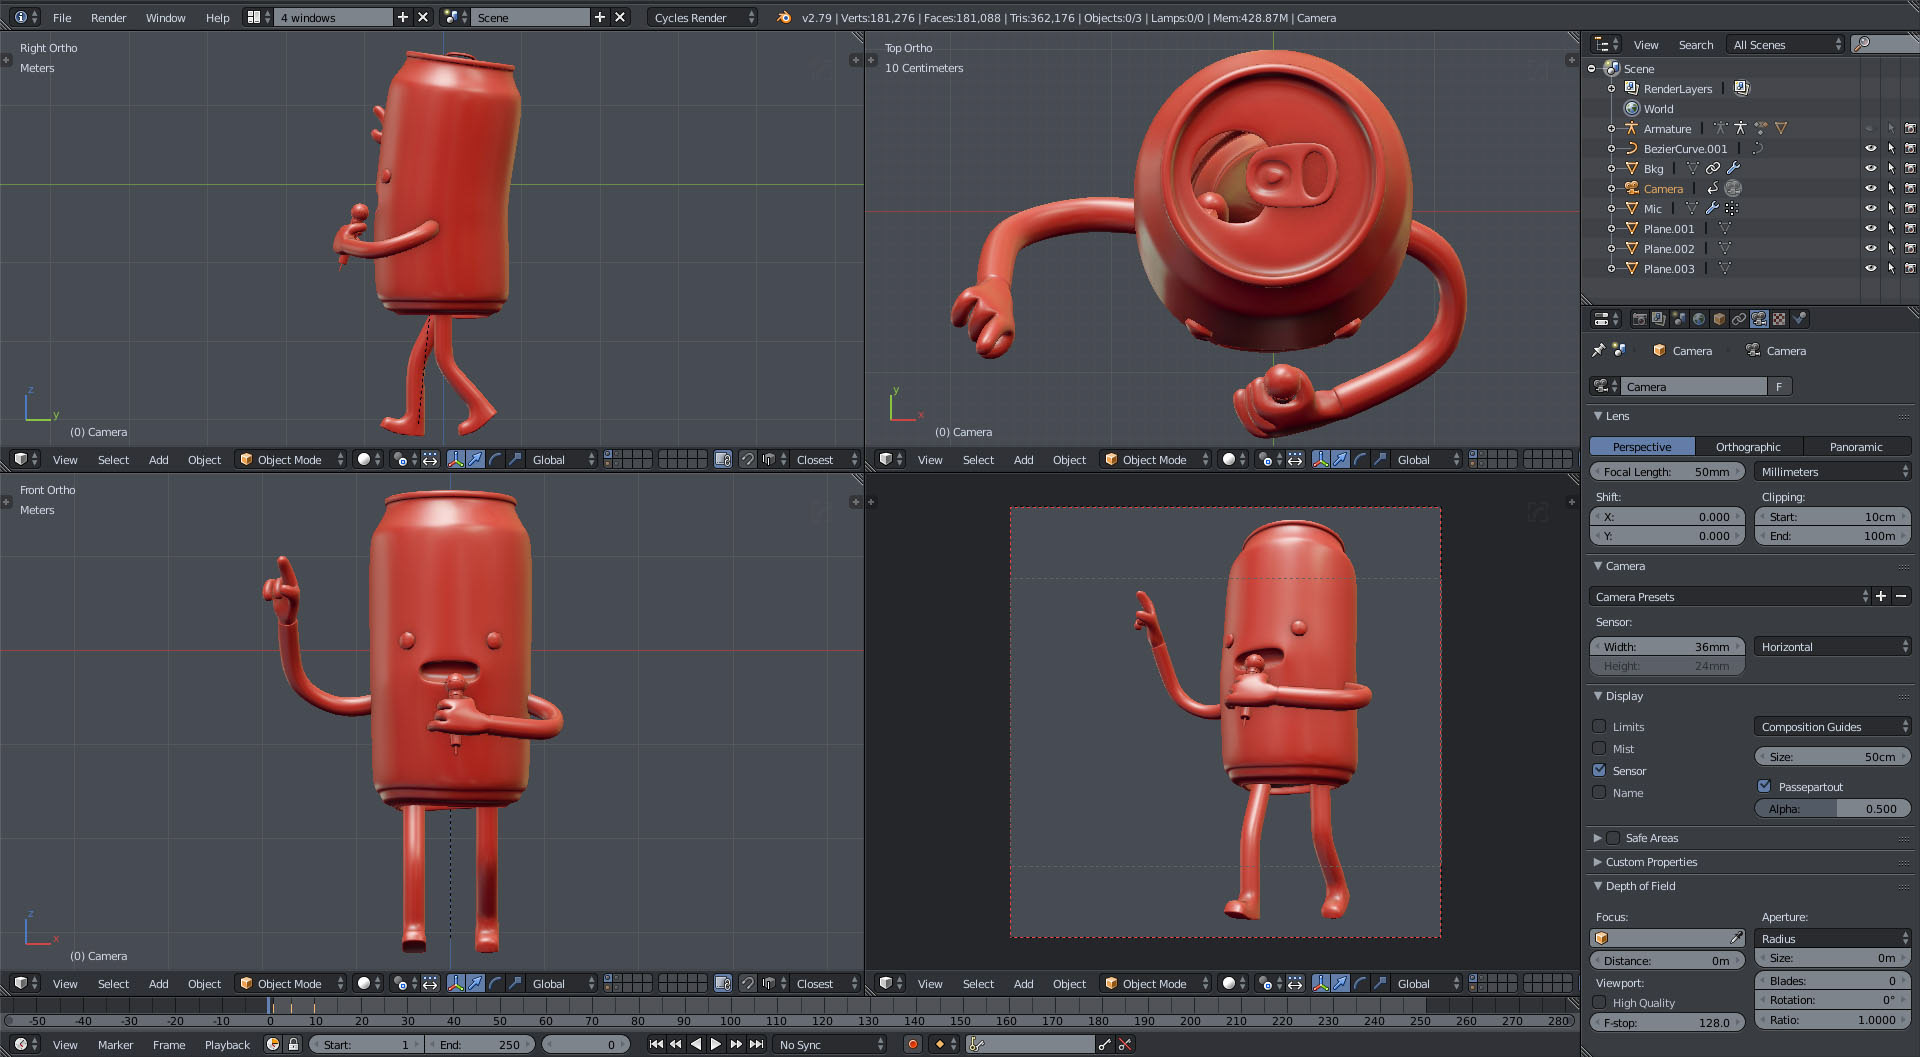Image resolution: width=1920 pixels, height=1057 pixels.
Task: Expand the Safe Areas panel
Action: pos(1597,837)
